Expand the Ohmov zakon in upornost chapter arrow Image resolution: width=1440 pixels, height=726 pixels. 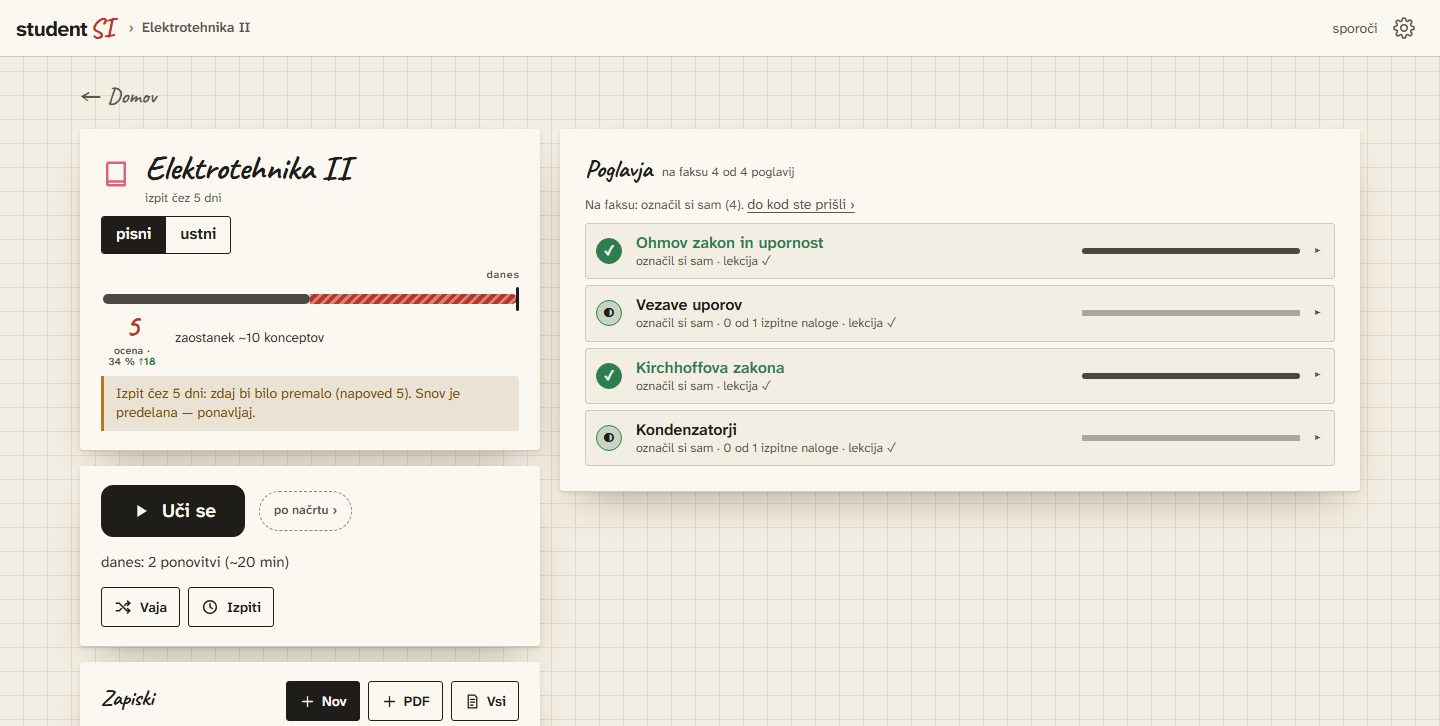(1318, 251)
